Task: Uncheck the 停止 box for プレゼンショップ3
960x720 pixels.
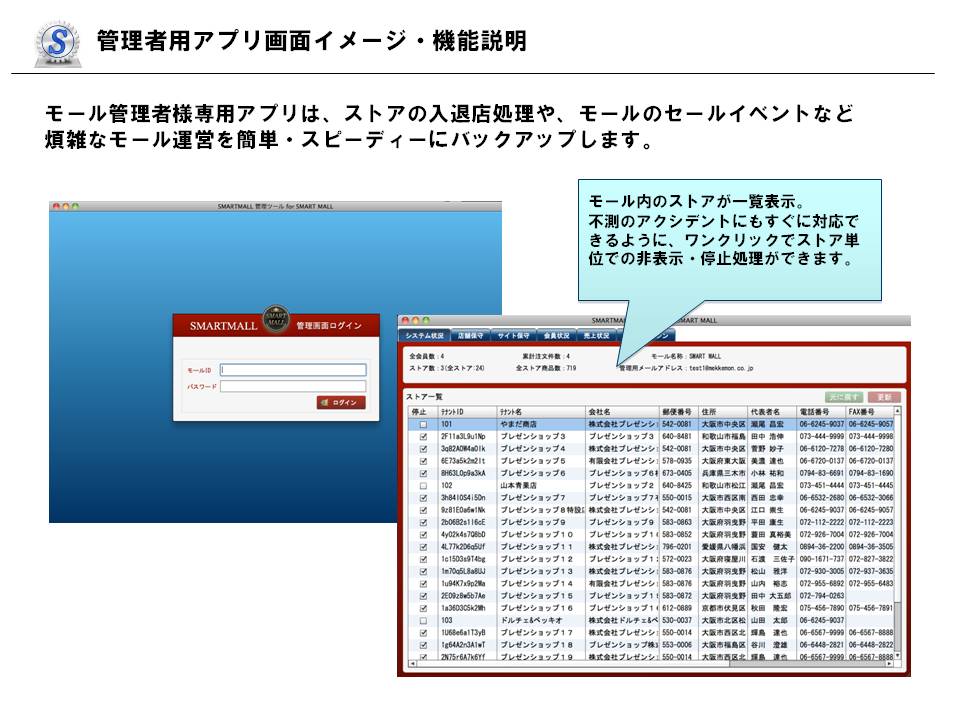Action: 423,437
